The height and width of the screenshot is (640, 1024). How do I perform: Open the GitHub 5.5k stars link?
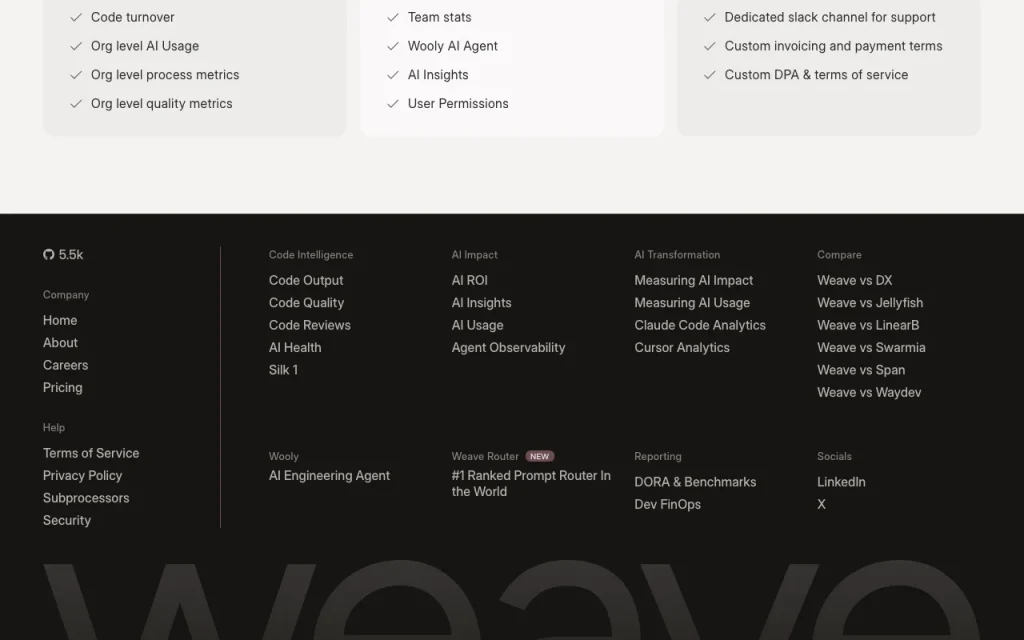point(63,255)
